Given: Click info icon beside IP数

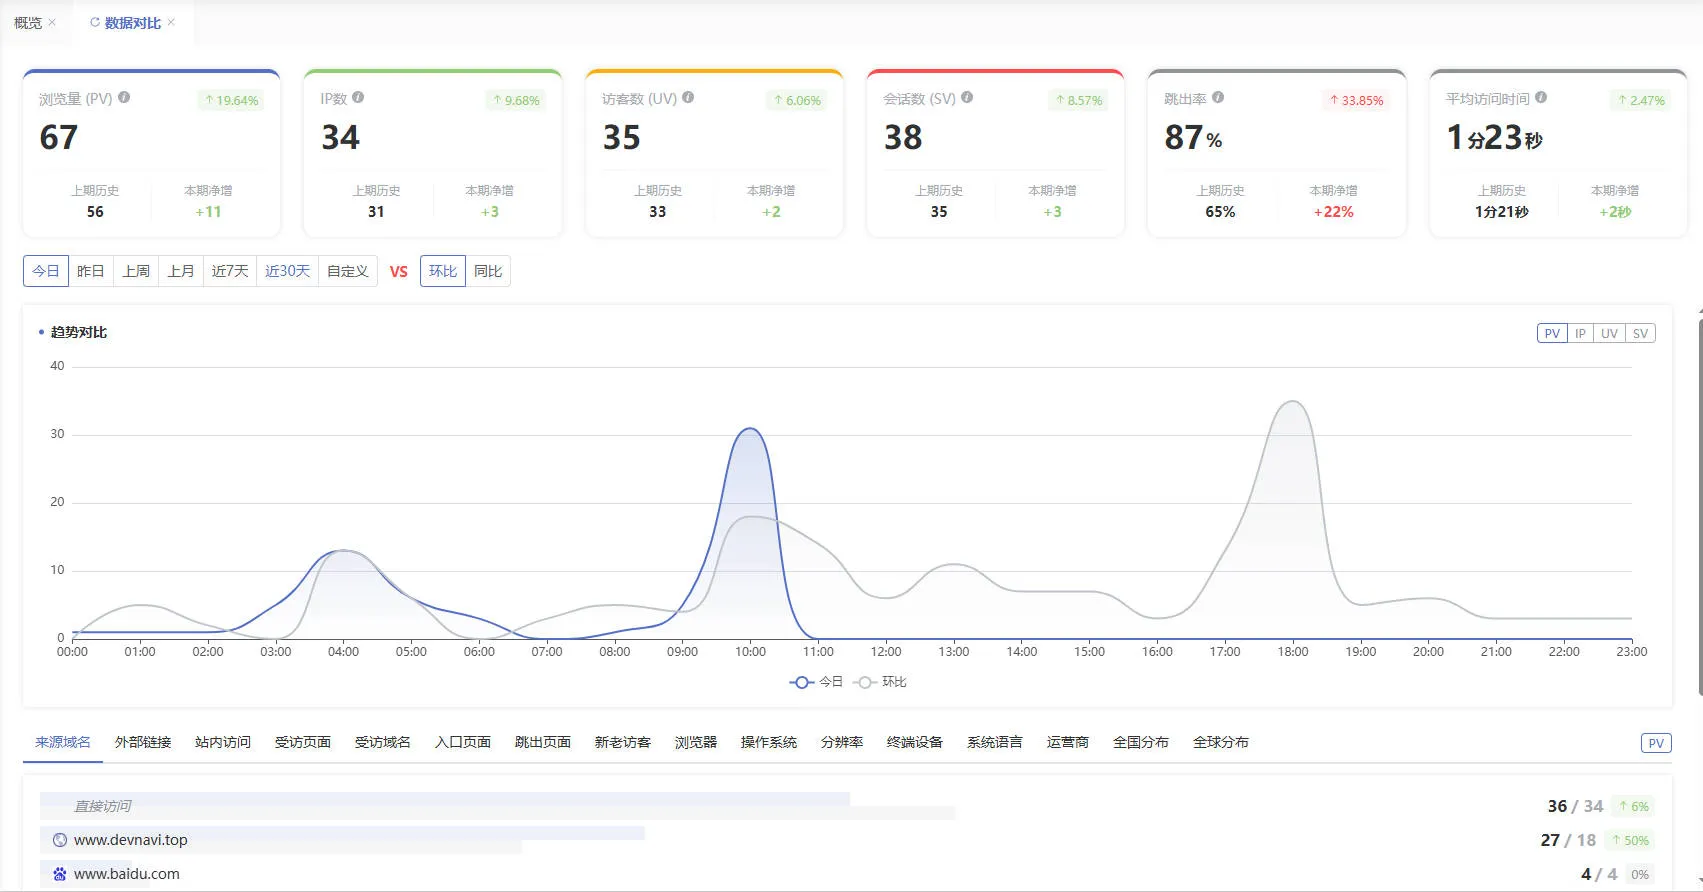Looking at the screenshot, I should [358, 97].
